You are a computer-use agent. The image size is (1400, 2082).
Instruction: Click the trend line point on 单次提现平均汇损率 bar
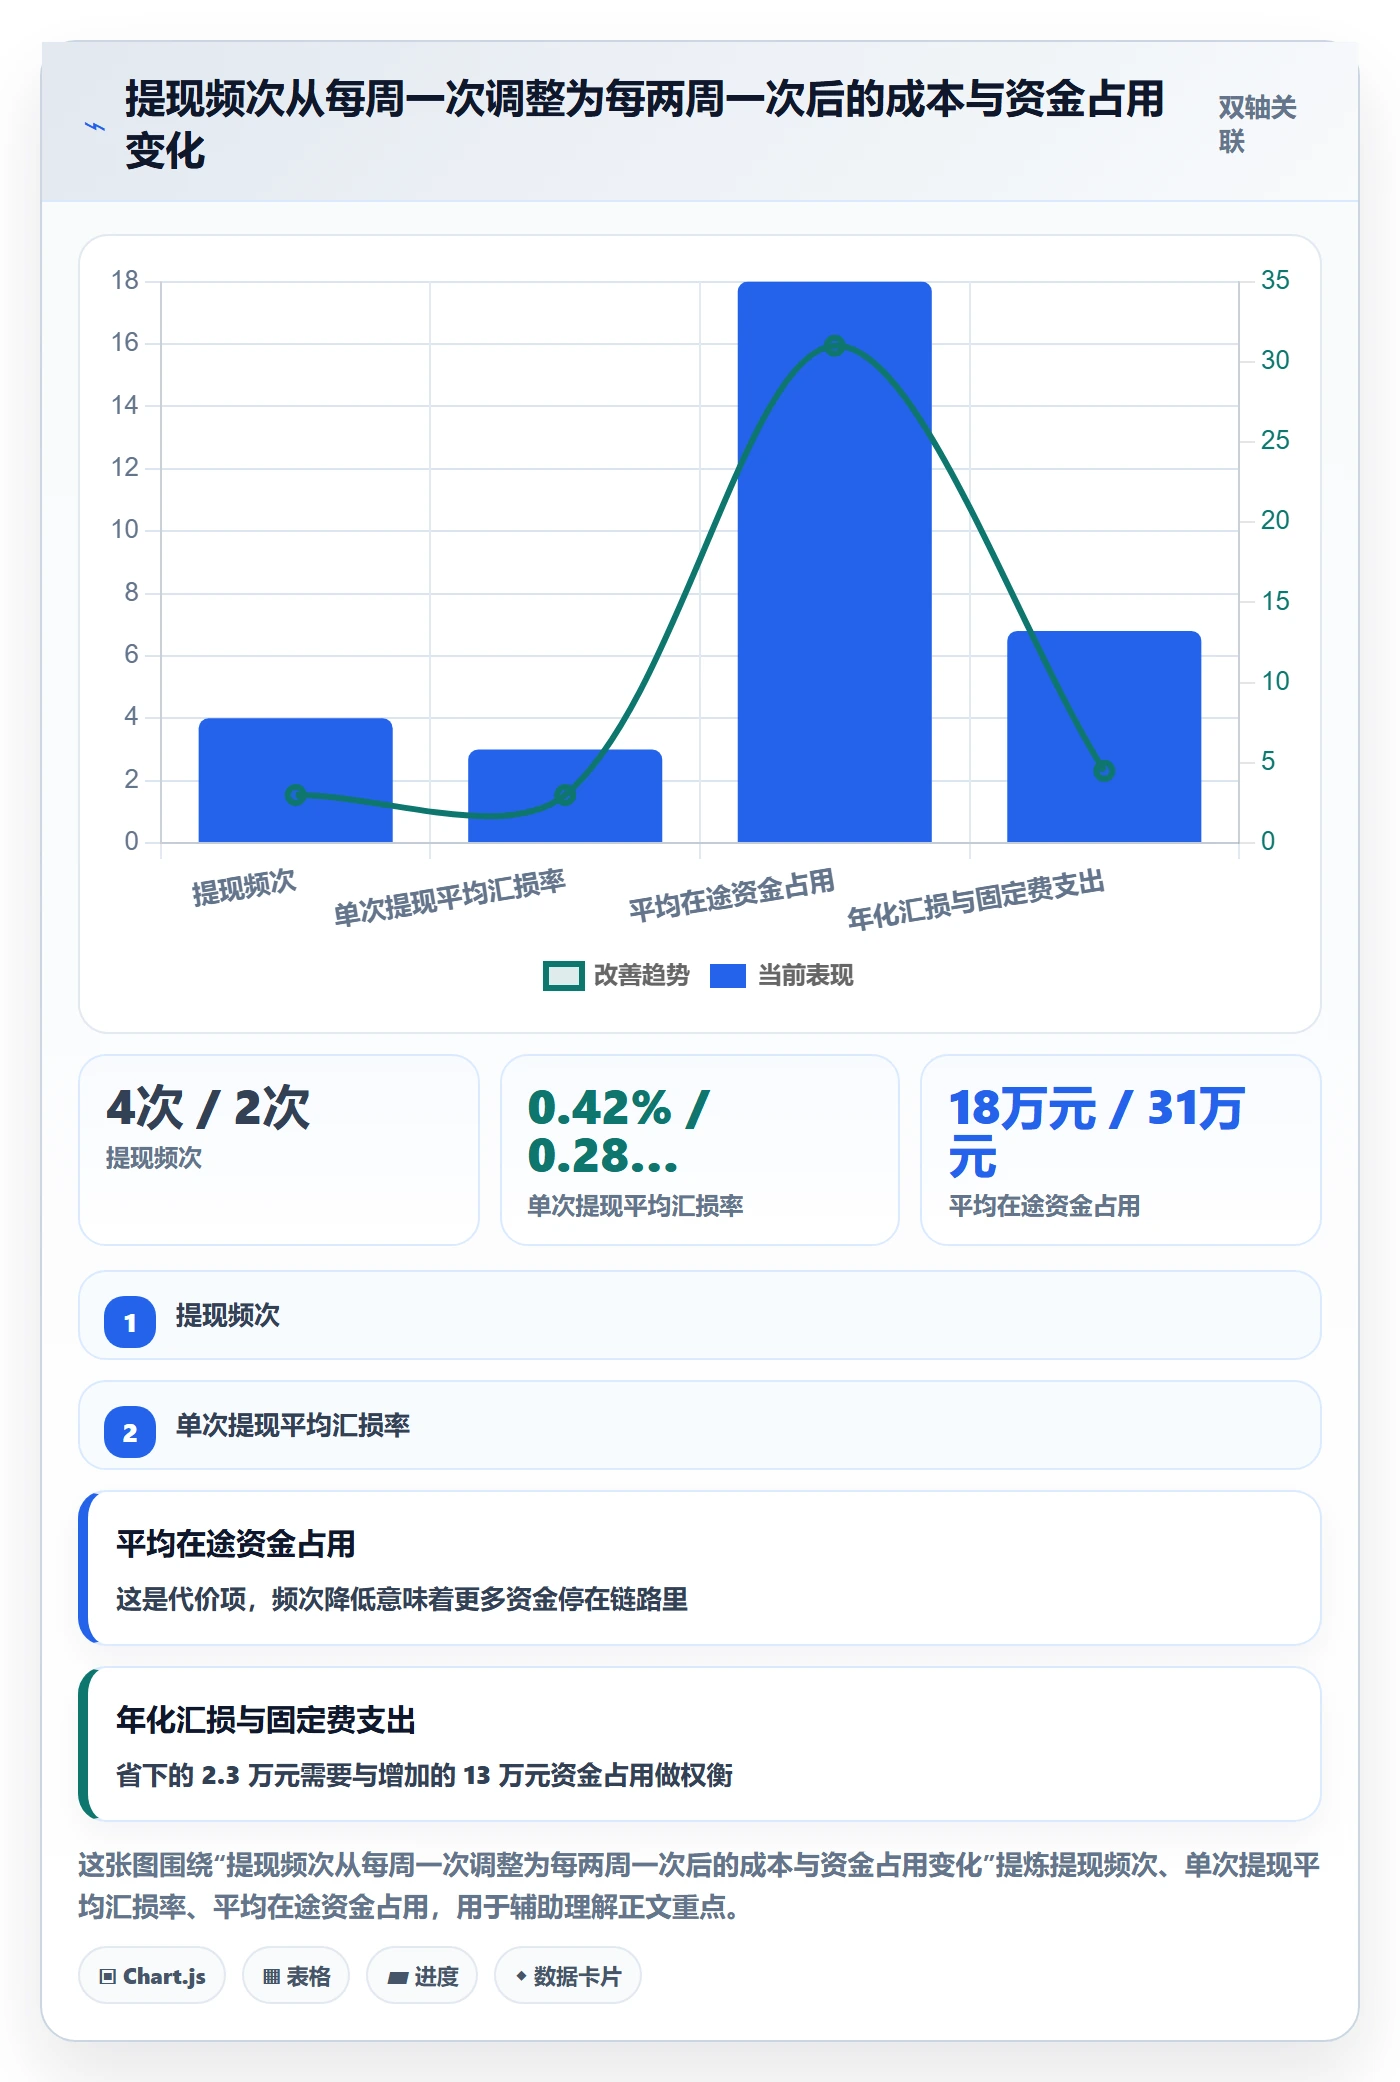click(x=565, y=795)
